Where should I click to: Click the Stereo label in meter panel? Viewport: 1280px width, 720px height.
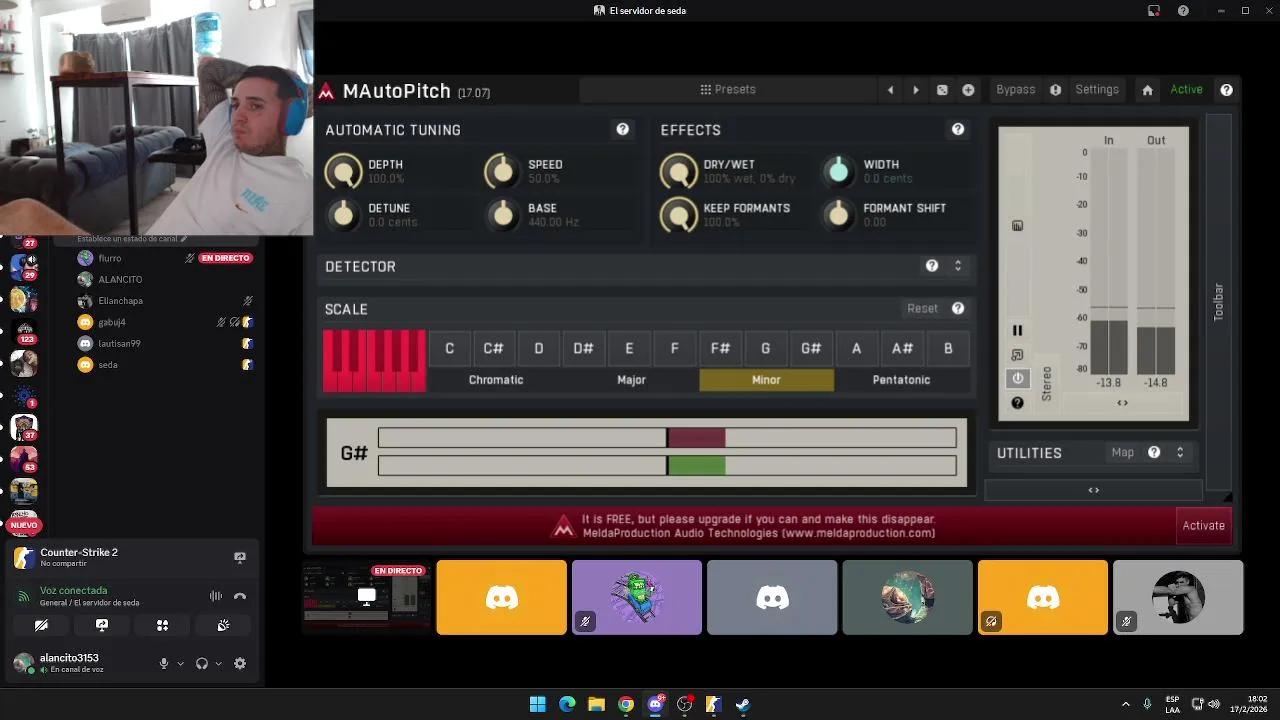[x=1047, y=384]
